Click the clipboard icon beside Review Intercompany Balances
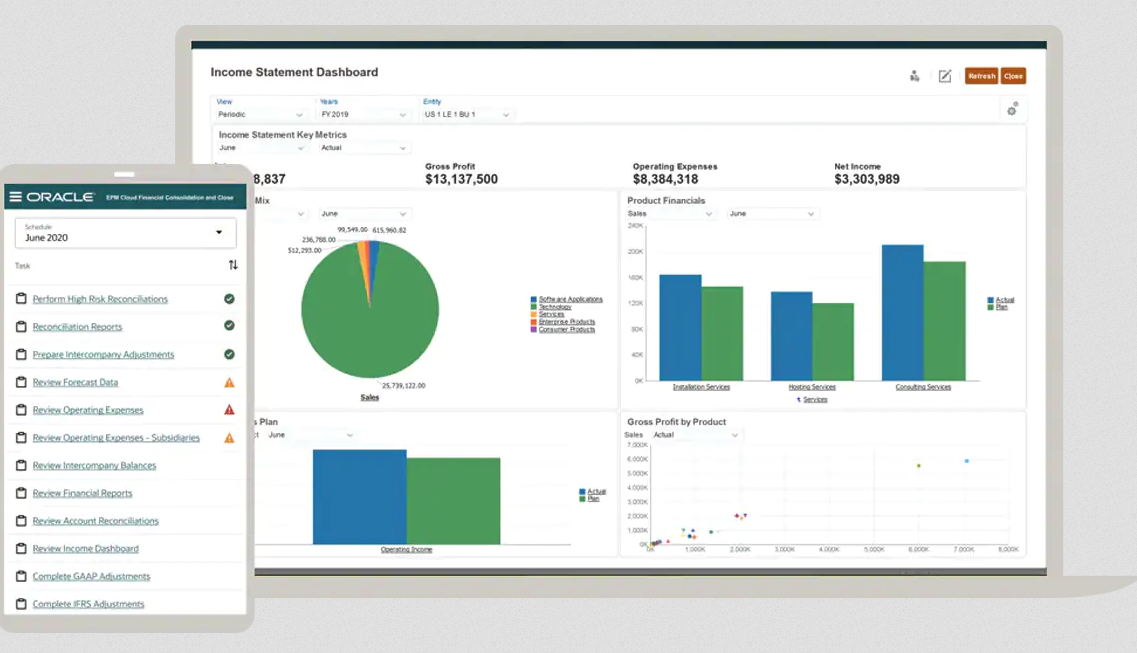 pyautogui.click(x=21, y=465)
